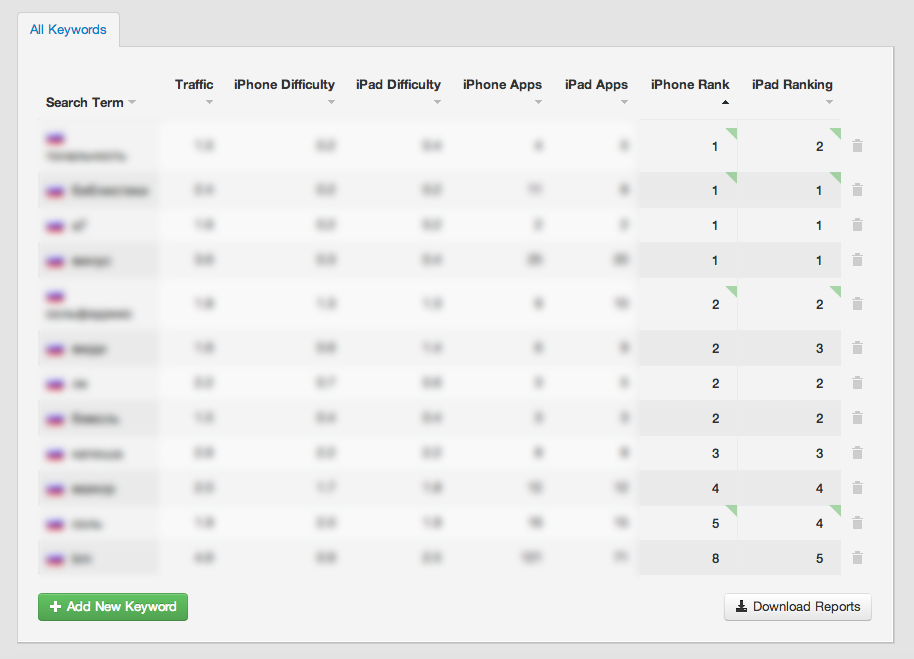
Task: Sort by the iPad Ranking column arrow
Action: pyautogui.click(x=829, y=102)
